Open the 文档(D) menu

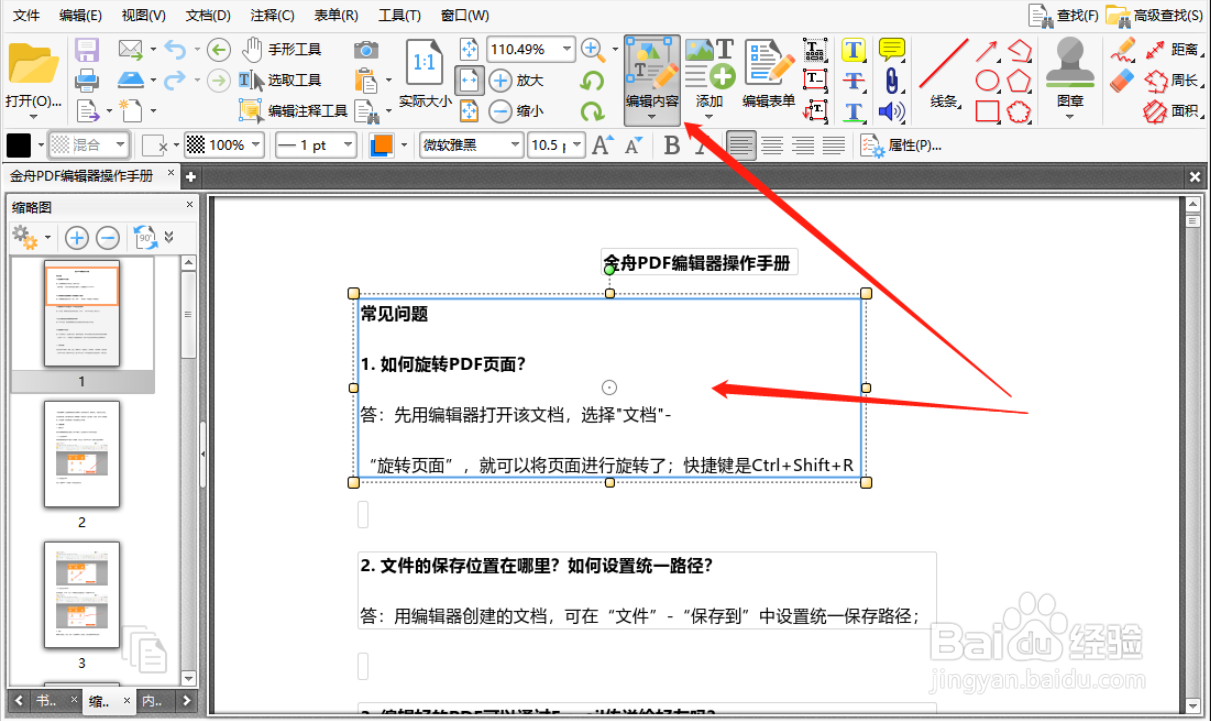(207, 15)
